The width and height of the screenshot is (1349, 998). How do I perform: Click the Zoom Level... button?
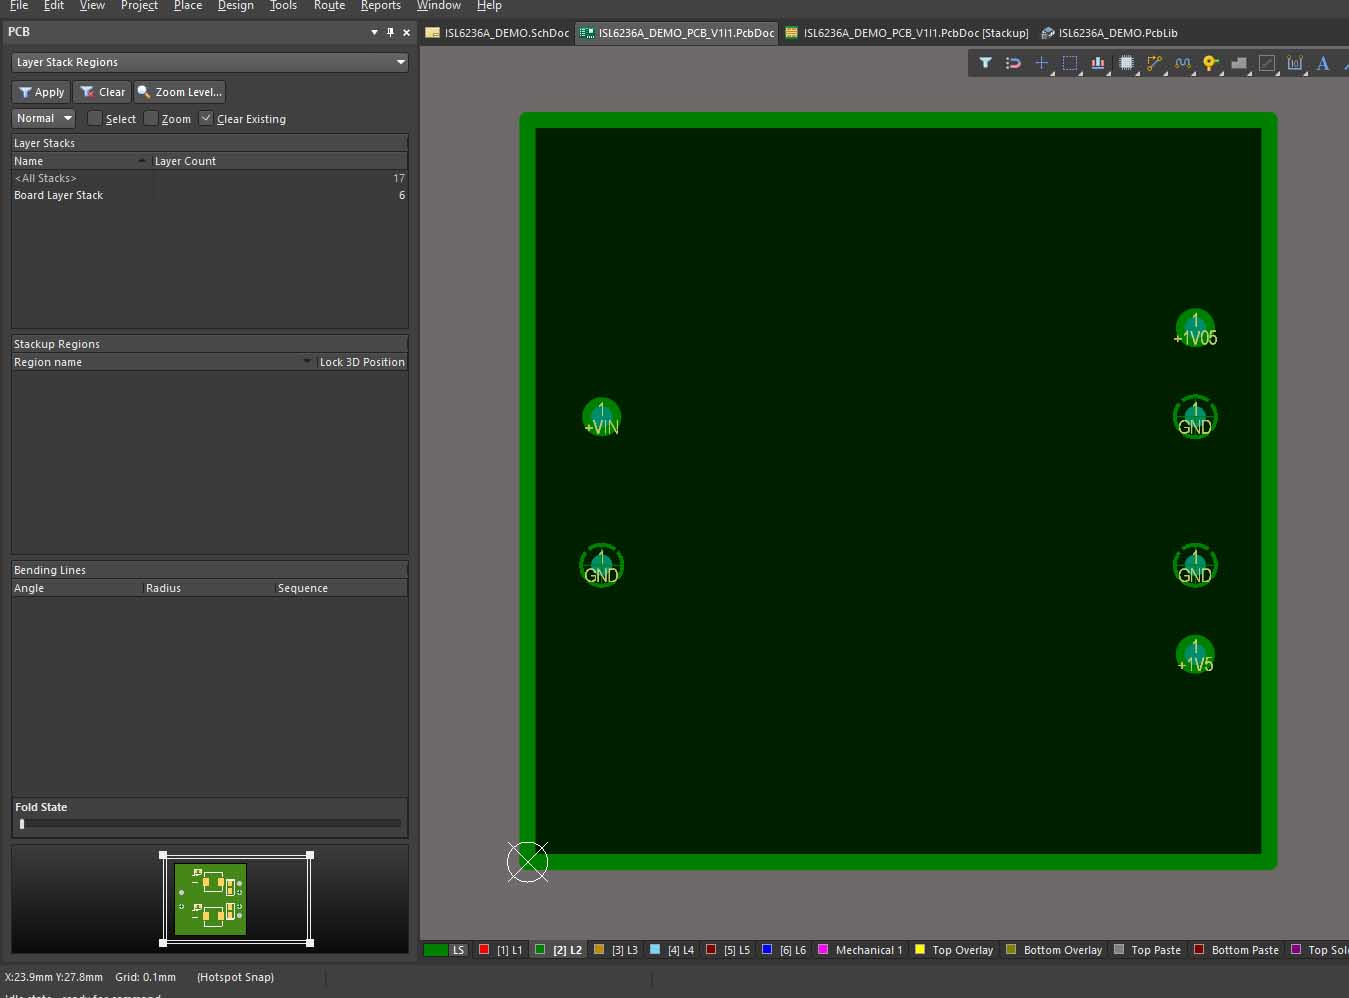click(x=180, y=92)
